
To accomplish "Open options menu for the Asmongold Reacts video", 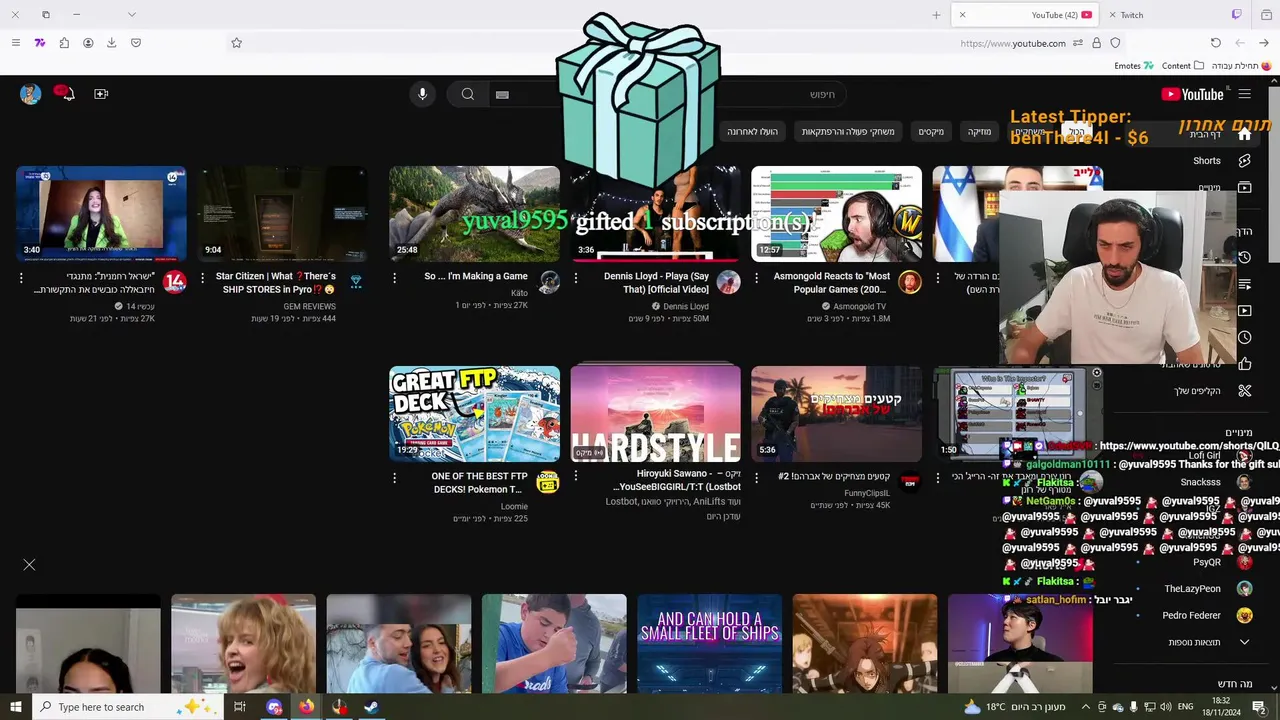I will click(756, 278).
